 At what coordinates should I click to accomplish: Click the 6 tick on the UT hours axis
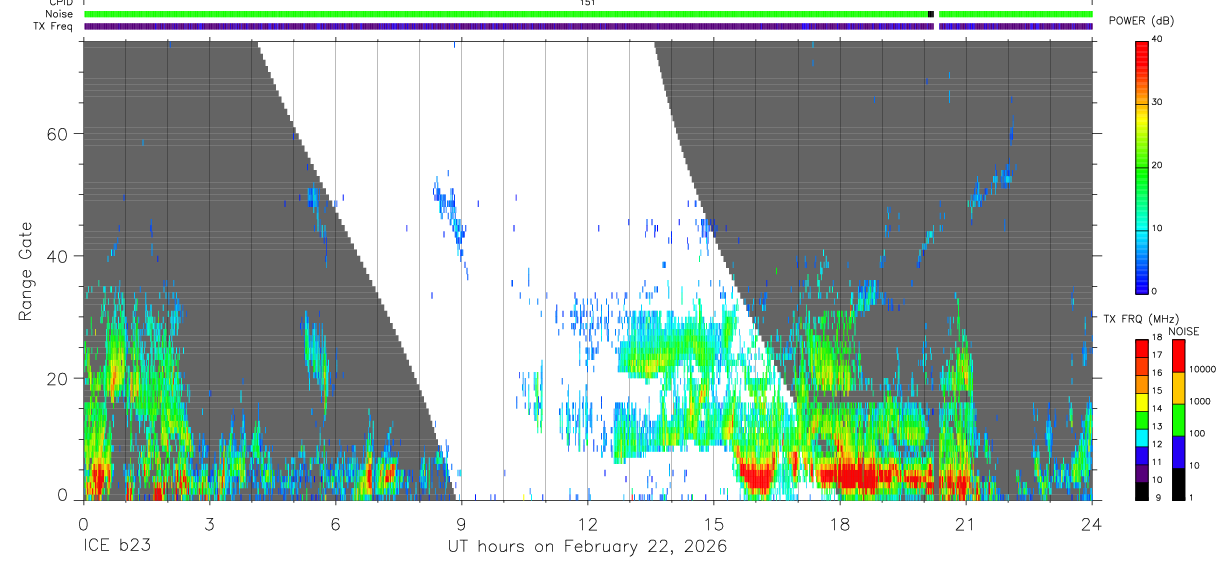(x=335, y=523)
